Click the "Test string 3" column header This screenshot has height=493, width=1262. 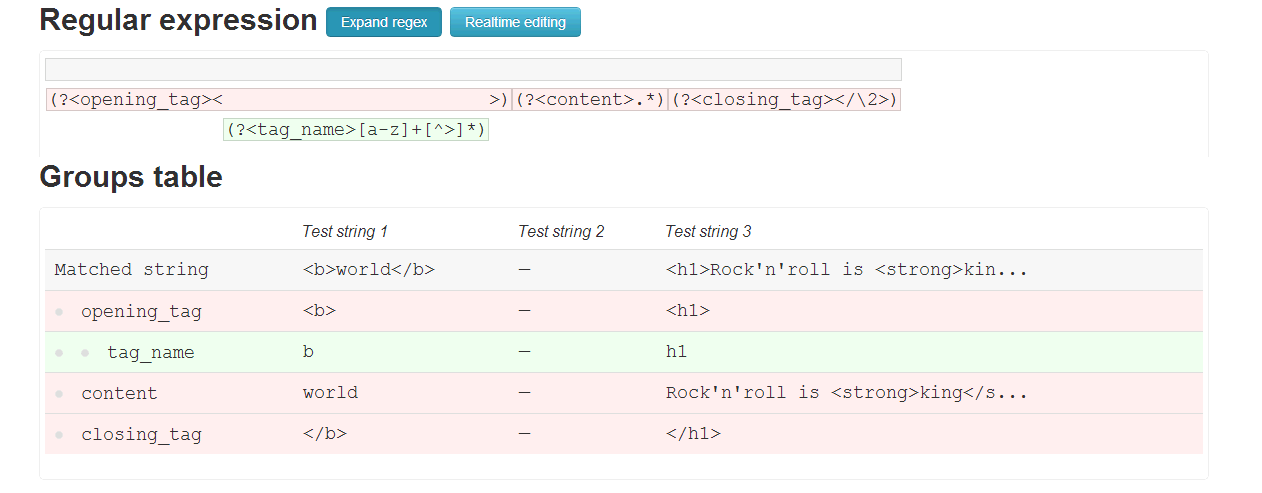coord(708,232)
